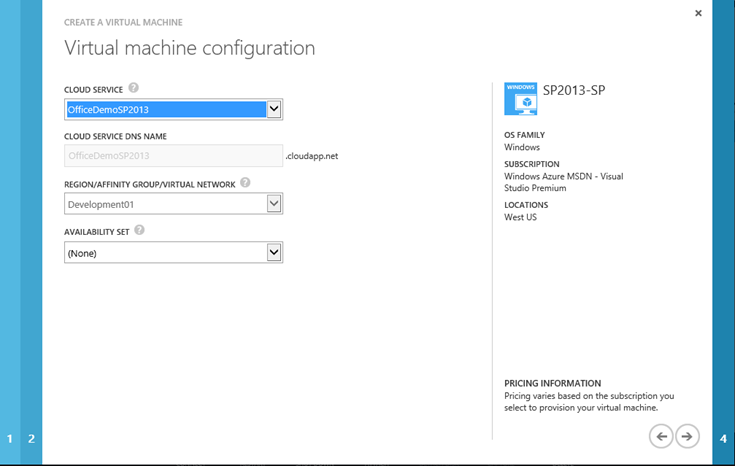Expand the Availability Set (None) dropdown
735x466 pixels.
click(274, 252)
